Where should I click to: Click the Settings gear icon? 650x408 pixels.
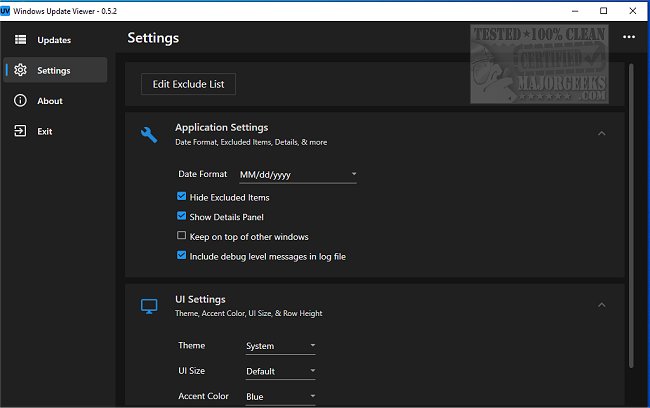[20, 70]
